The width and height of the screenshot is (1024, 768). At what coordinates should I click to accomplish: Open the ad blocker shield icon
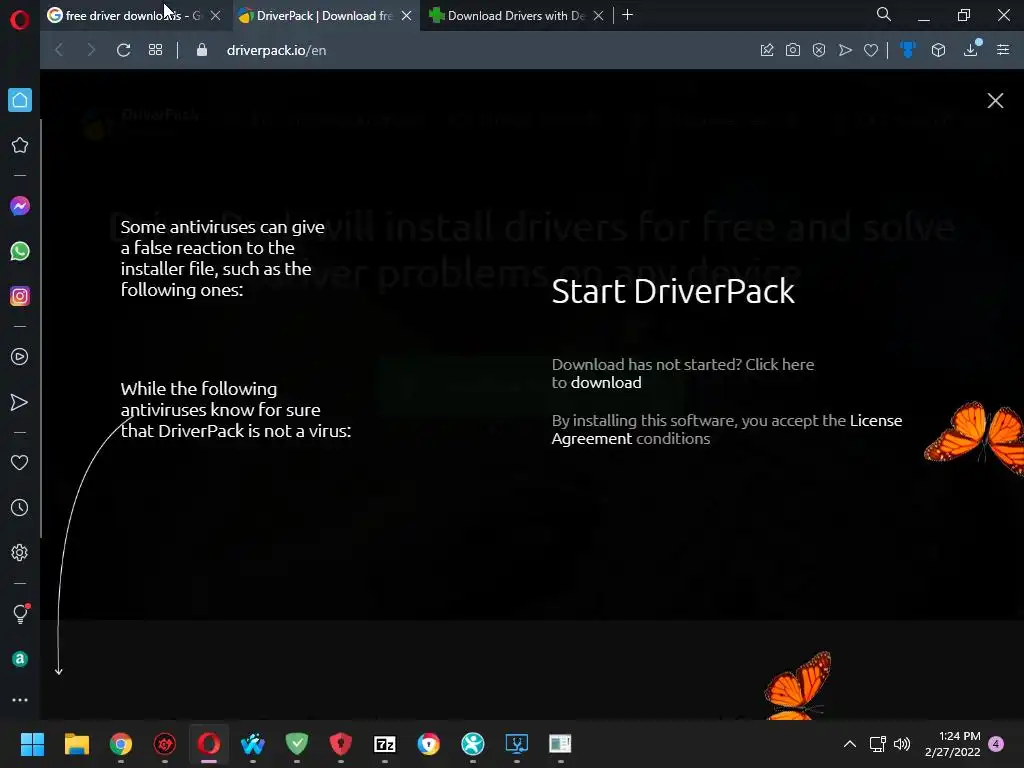[x=819, y=50]
